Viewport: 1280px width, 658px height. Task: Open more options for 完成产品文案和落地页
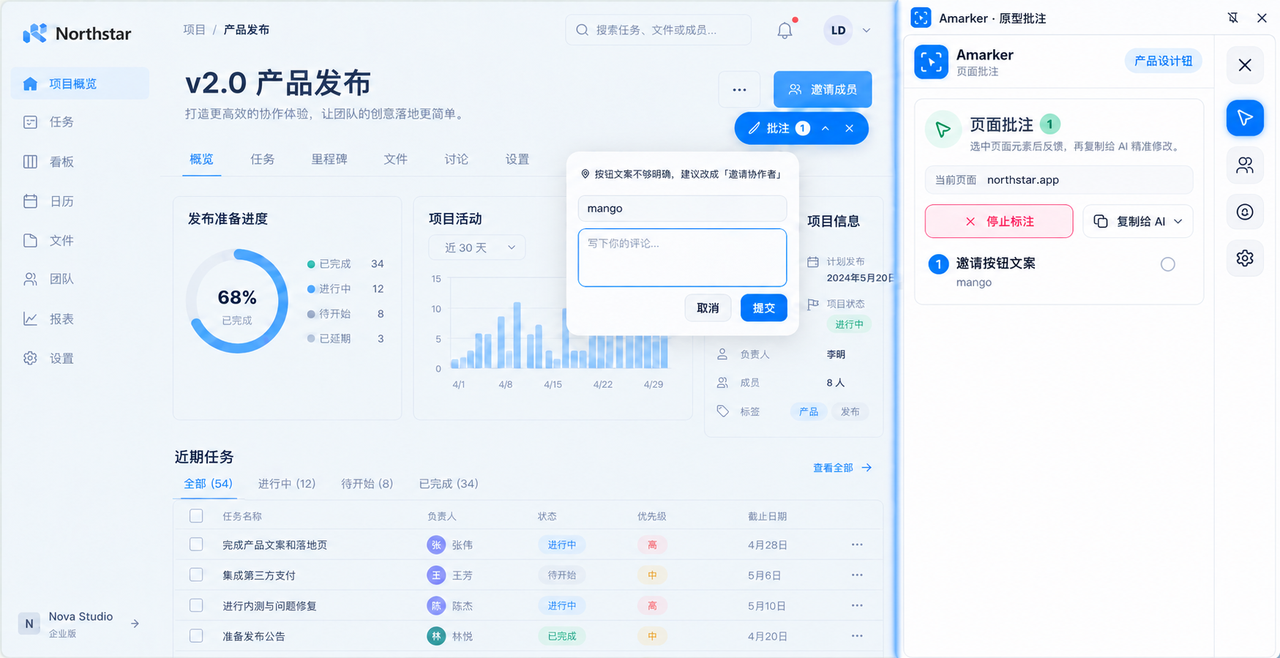pyautogui.click(x=857, y=545)
